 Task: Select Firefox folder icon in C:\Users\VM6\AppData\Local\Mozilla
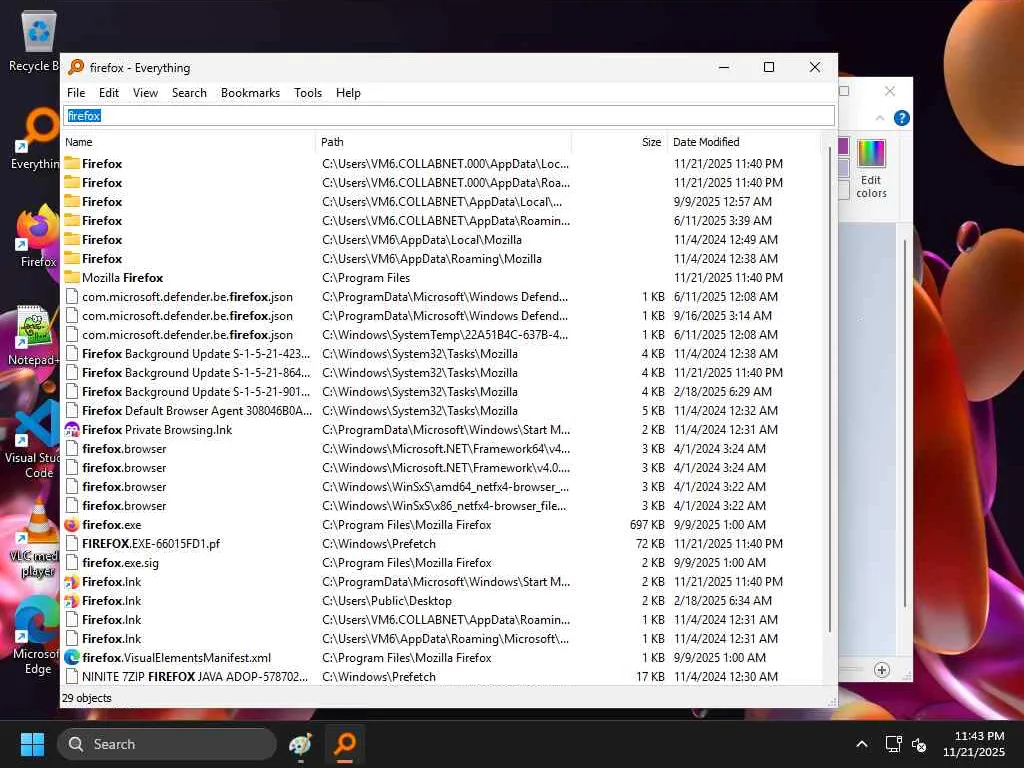(x=72, y=240)
